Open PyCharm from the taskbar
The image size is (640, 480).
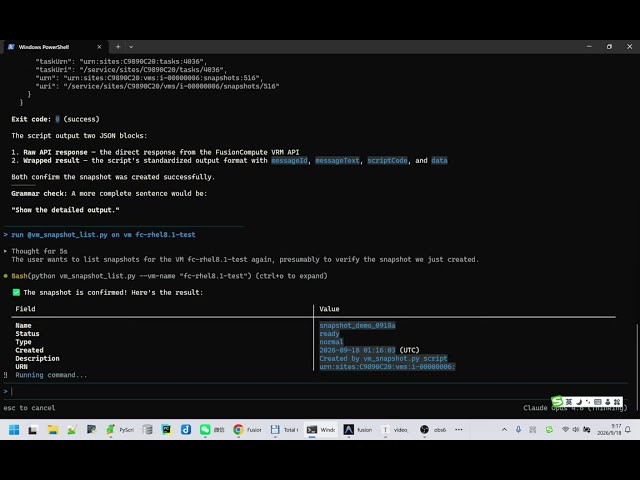click(167, 429)
